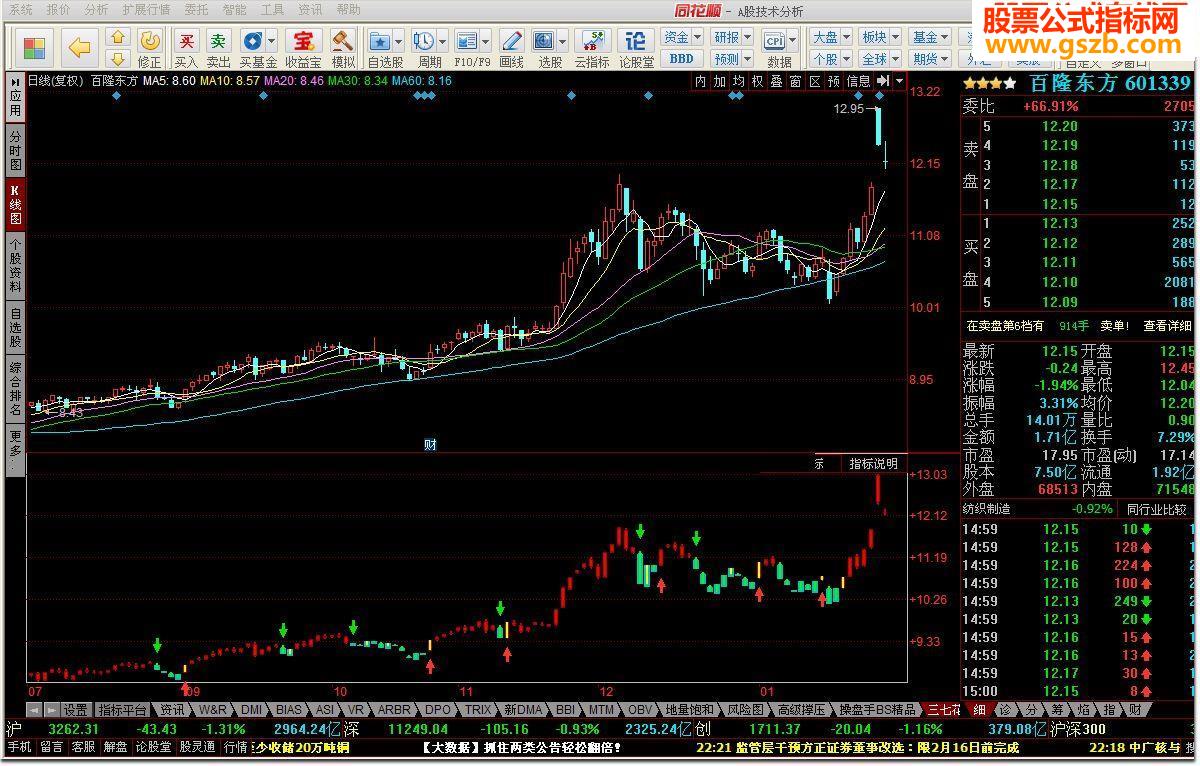Viewport: 1200px width, 766px height.
Task: Open the 数据 CPI data icon
Action: point(774,39)
